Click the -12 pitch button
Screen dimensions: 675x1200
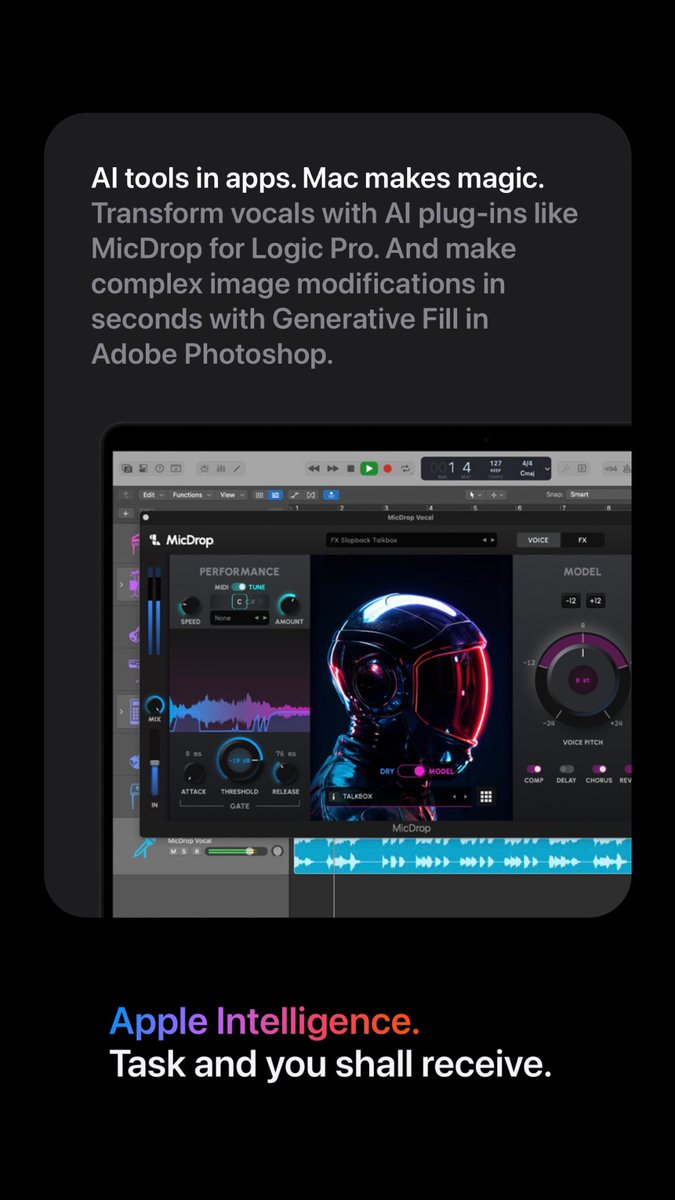coord(570,601)
